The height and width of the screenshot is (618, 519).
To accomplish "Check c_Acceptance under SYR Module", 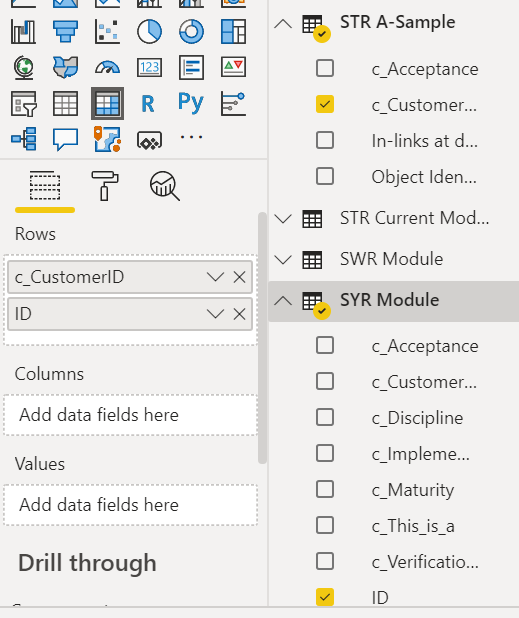I will click(x=325, y=345).
